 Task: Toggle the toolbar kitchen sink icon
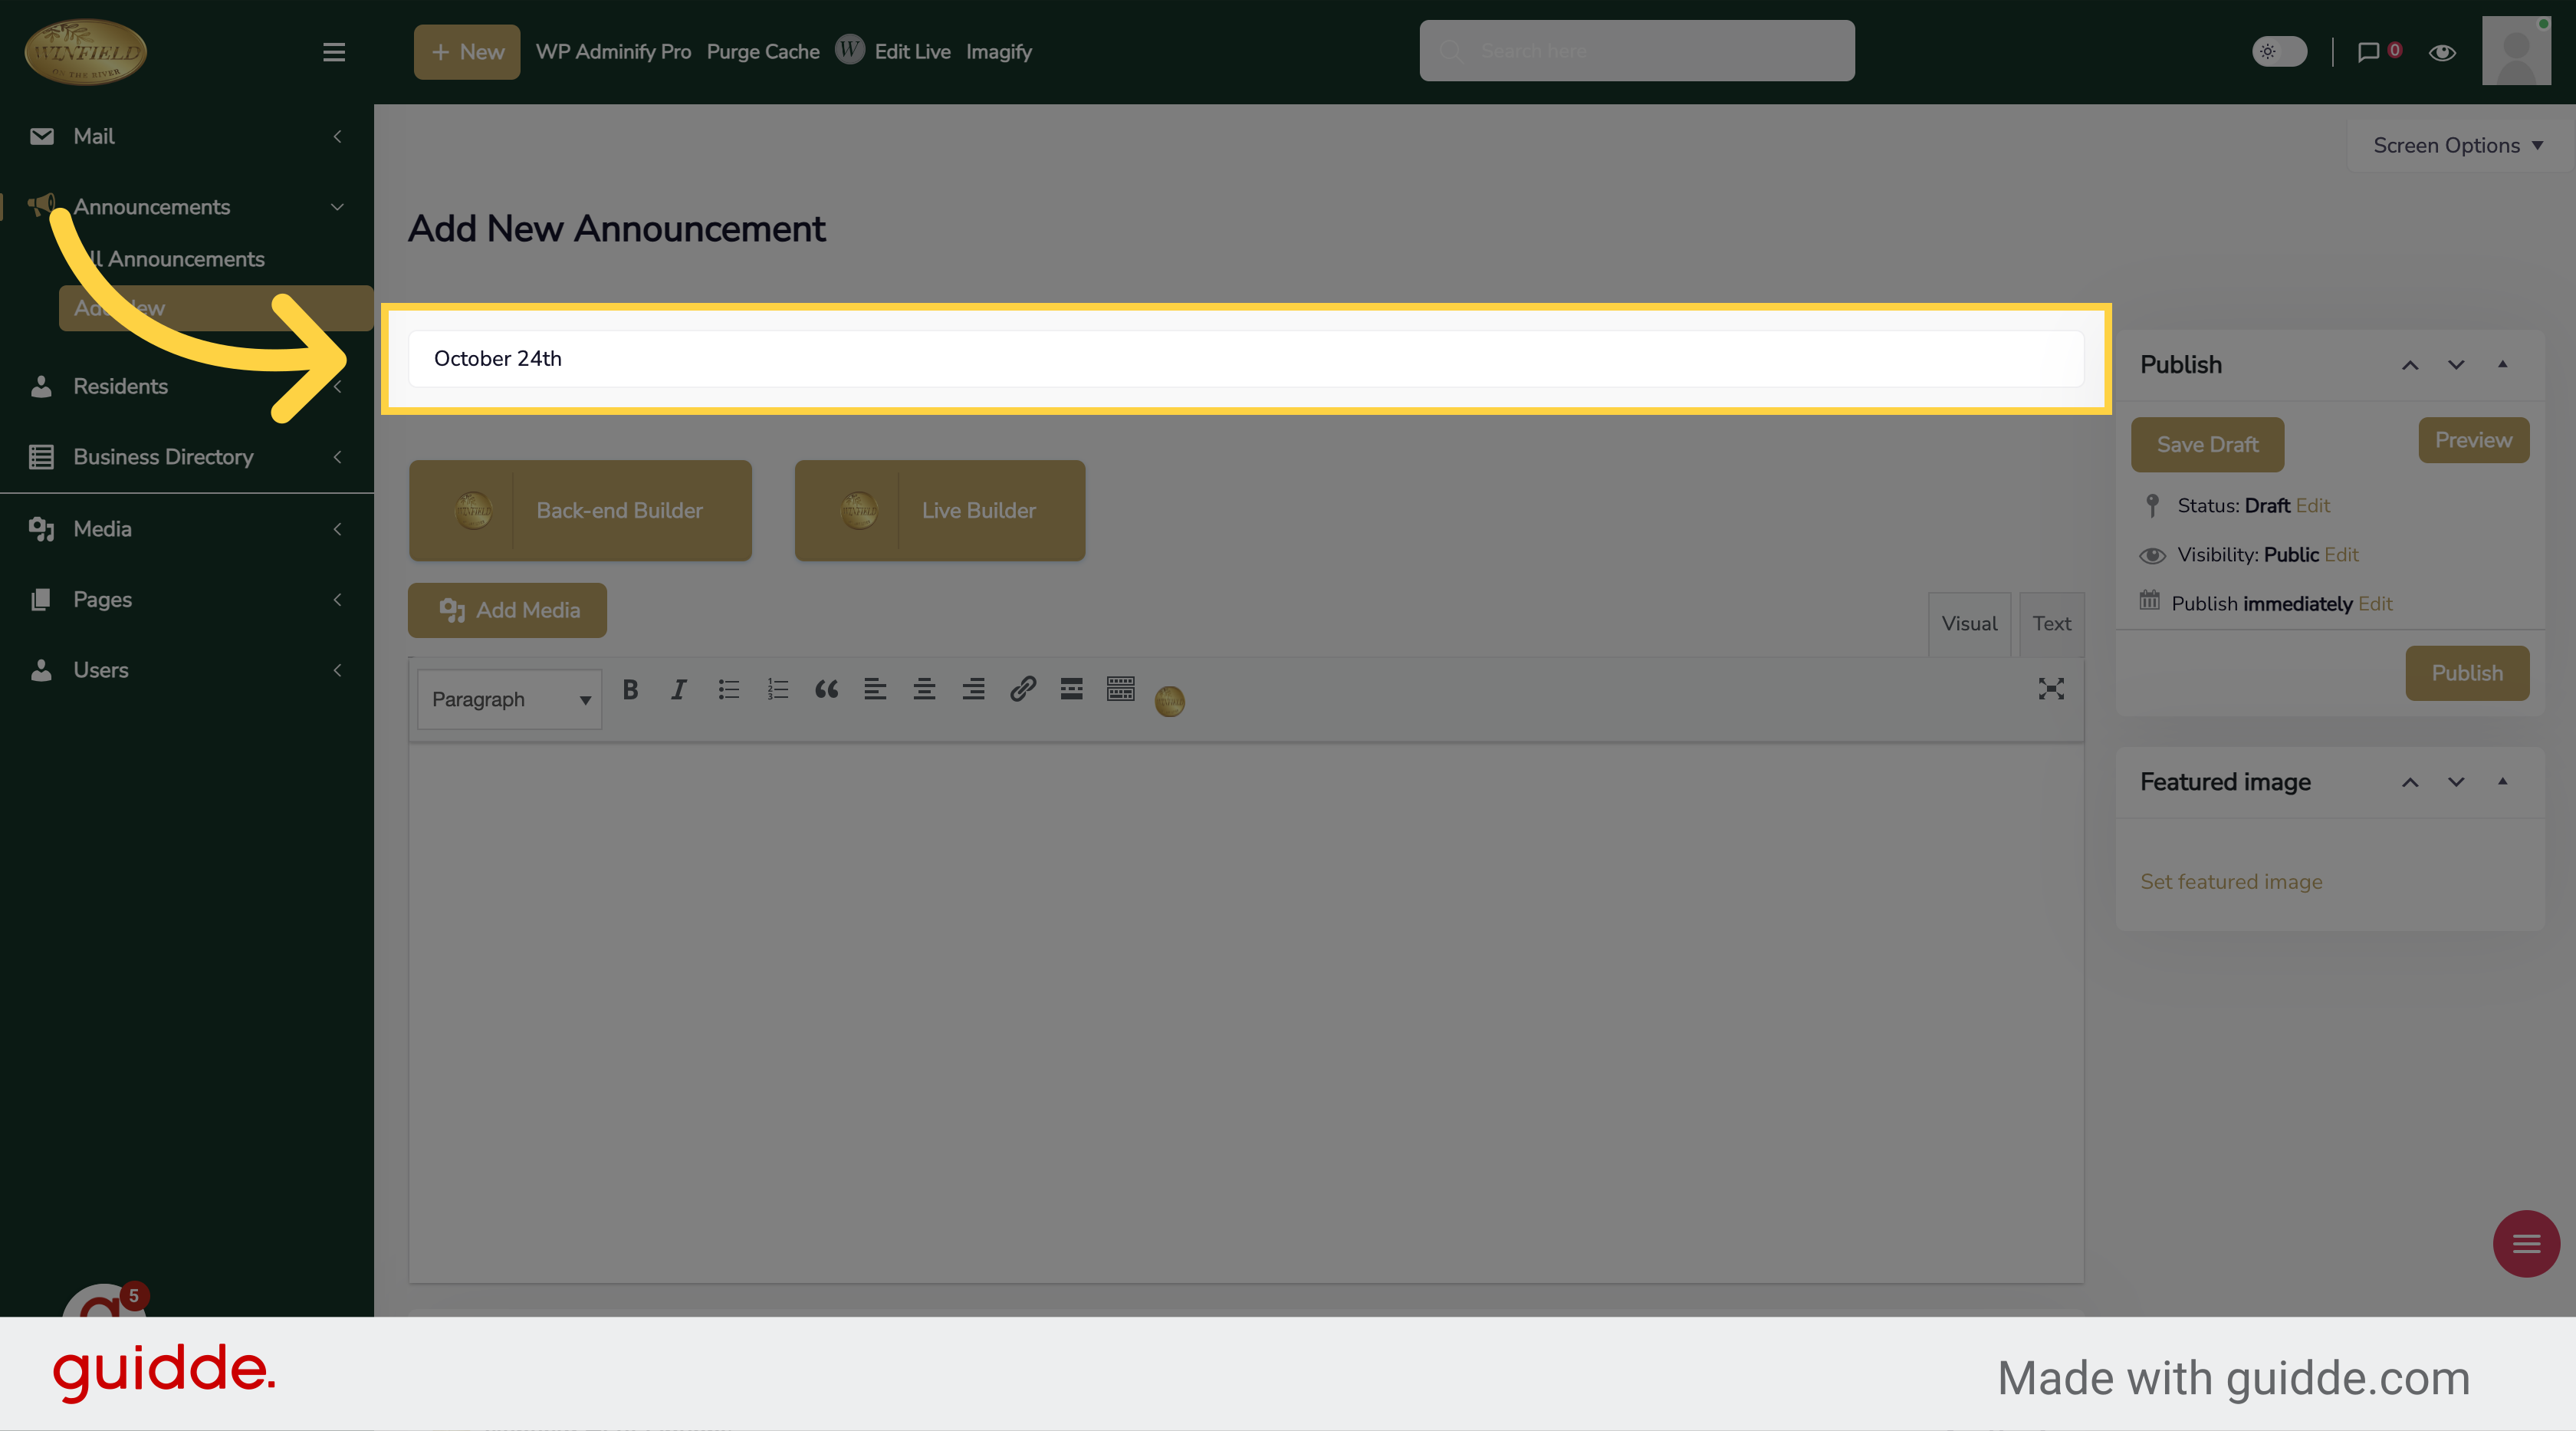click(1120, 689)
